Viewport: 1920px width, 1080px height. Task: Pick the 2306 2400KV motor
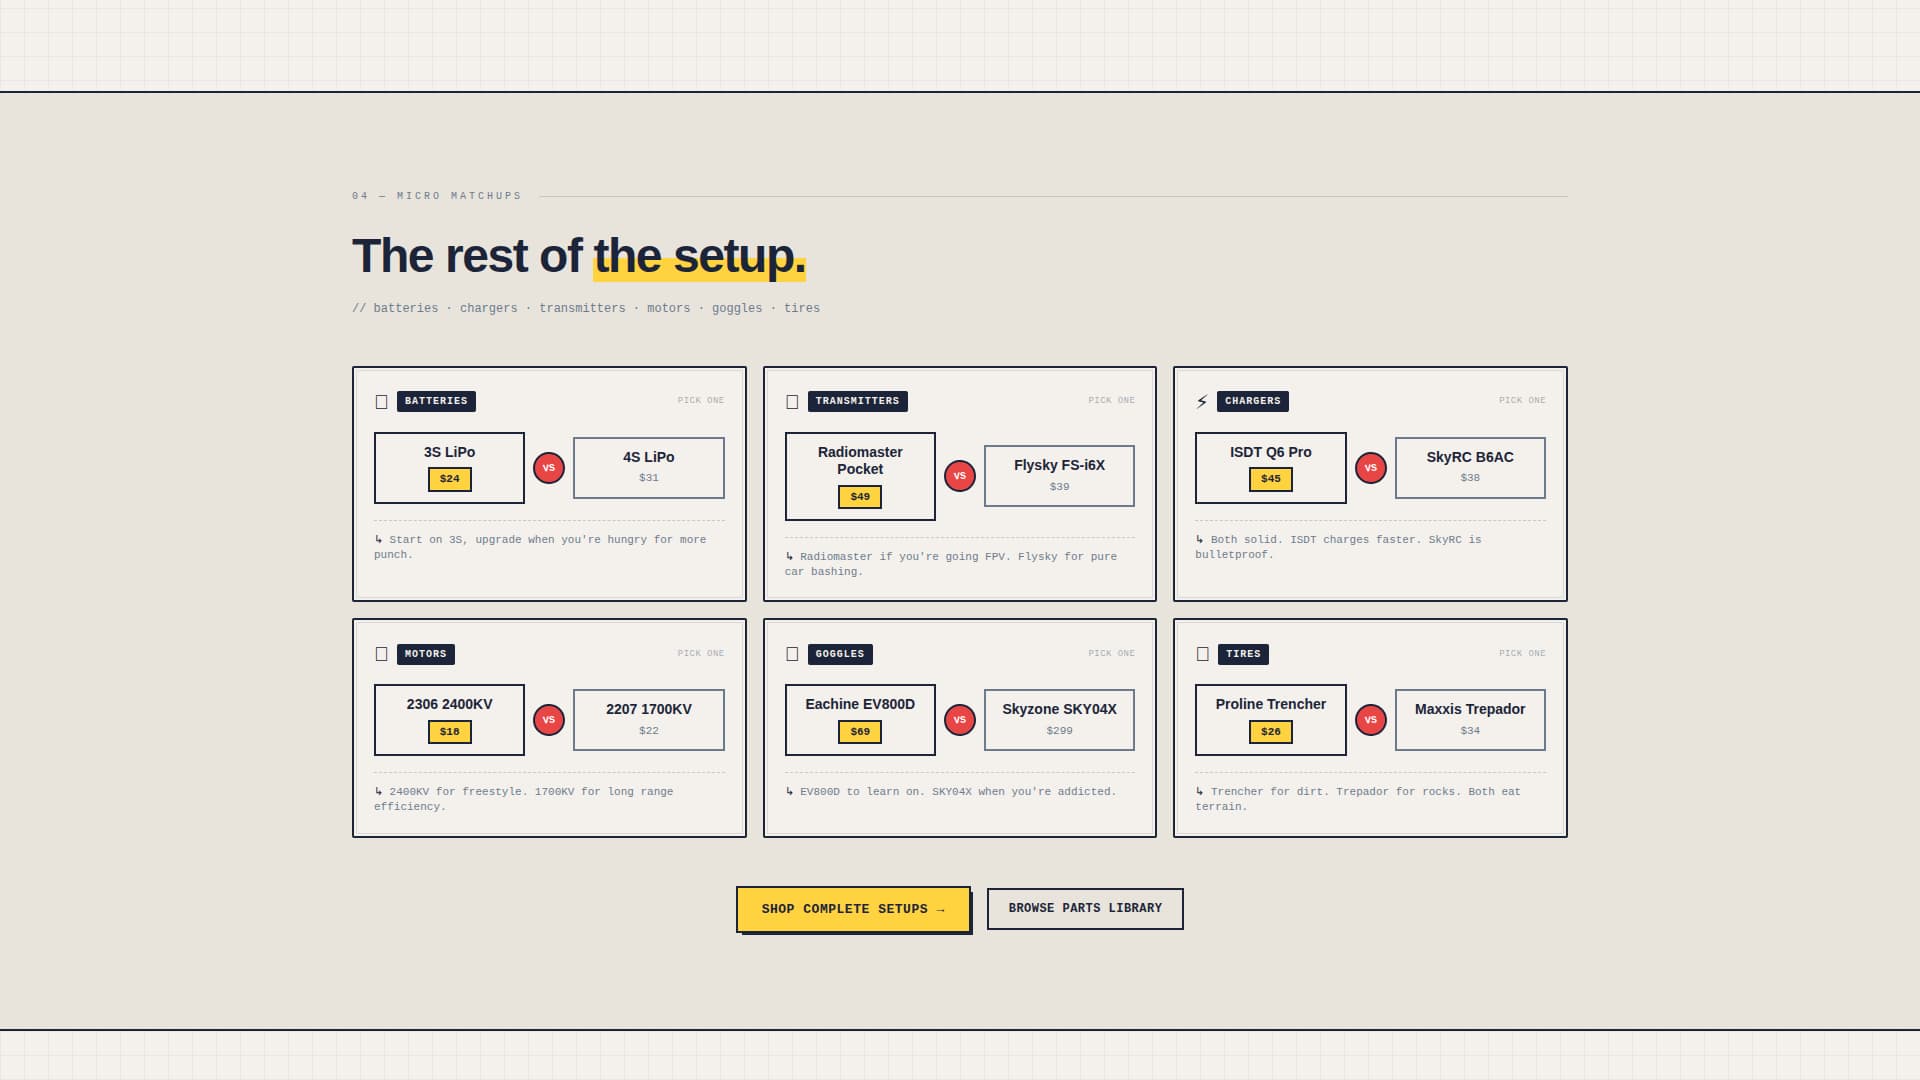click(x=449, y=720)
